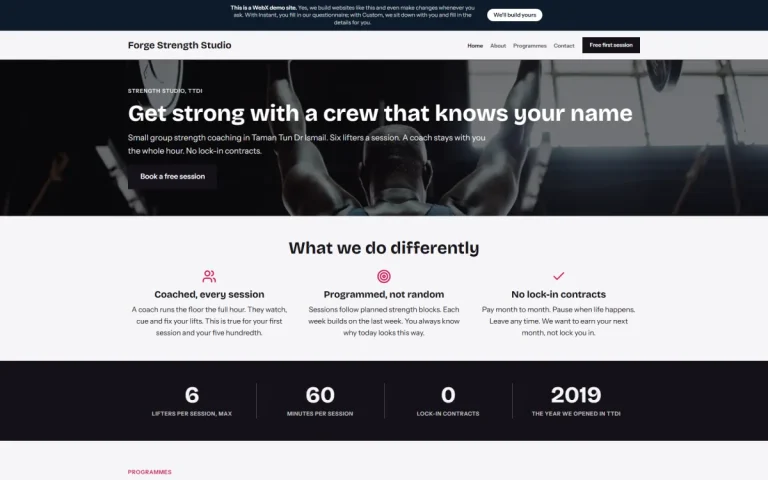Image resolution: width=768 pixels, height=480 pixels.
Task: Click the 2019 year opened stat
Action: point(576,401)
